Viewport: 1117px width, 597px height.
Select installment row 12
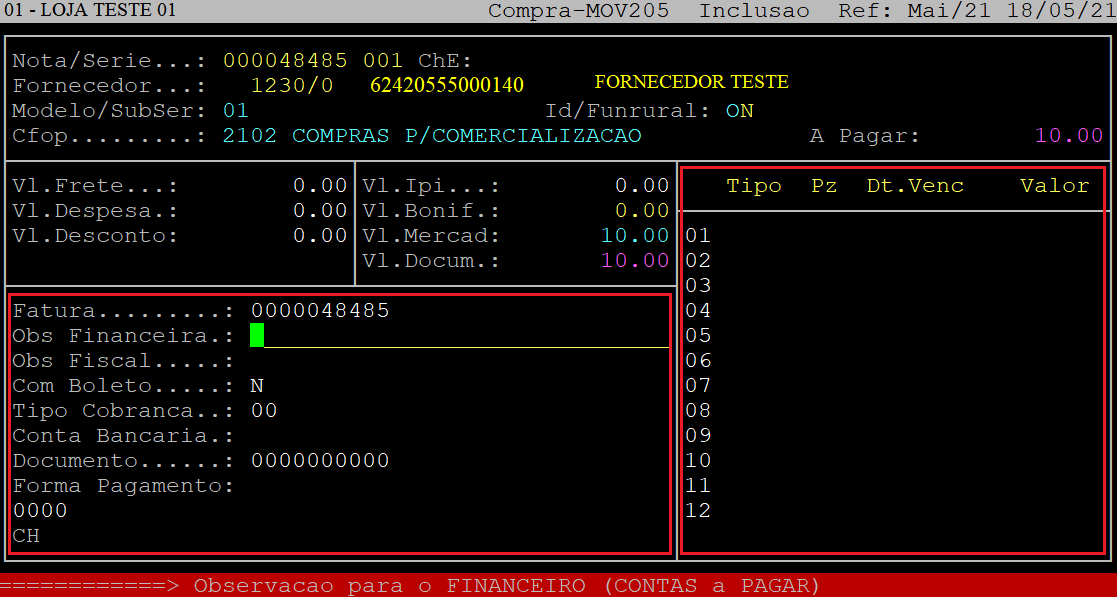698,511
